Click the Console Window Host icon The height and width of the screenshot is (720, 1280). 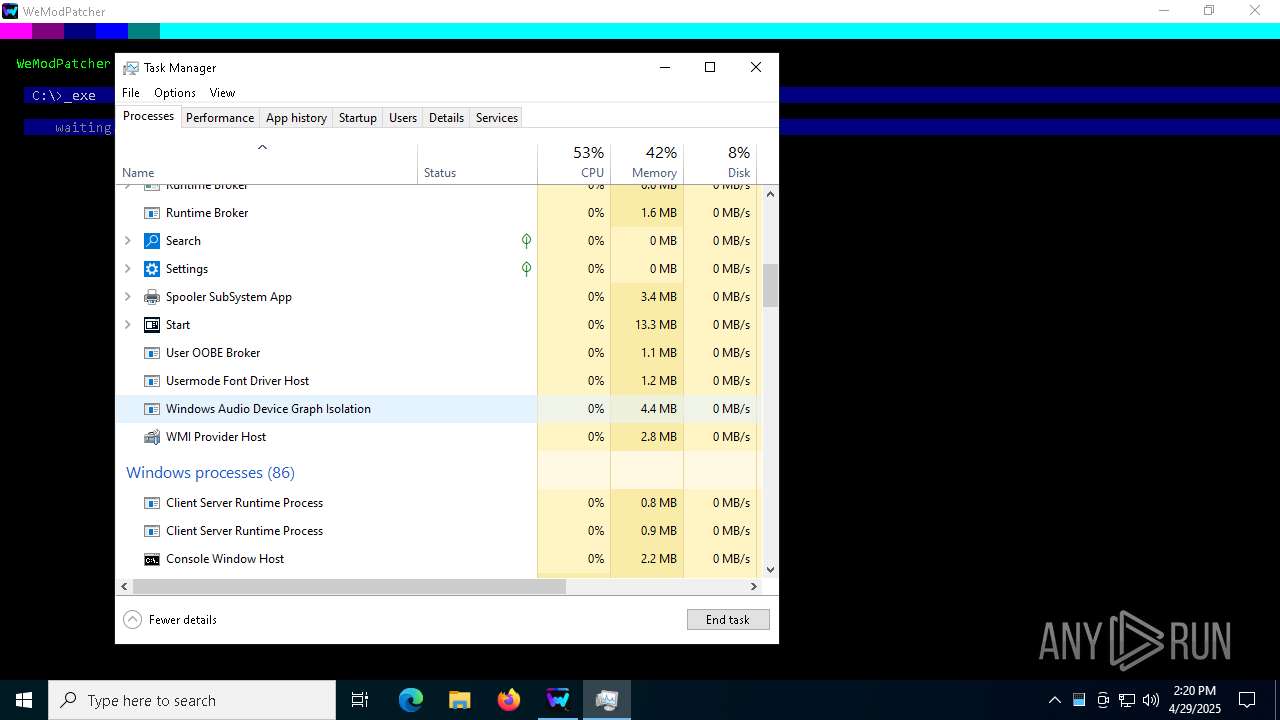152,559
